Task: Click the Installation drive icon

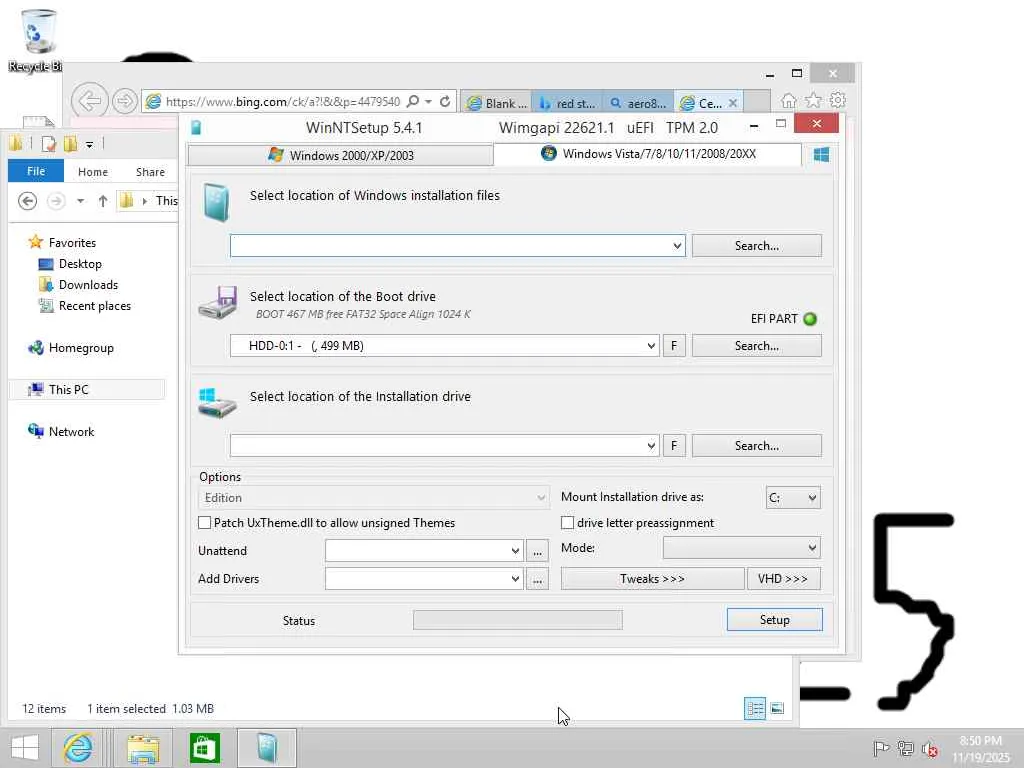Action: click(217, 403)
